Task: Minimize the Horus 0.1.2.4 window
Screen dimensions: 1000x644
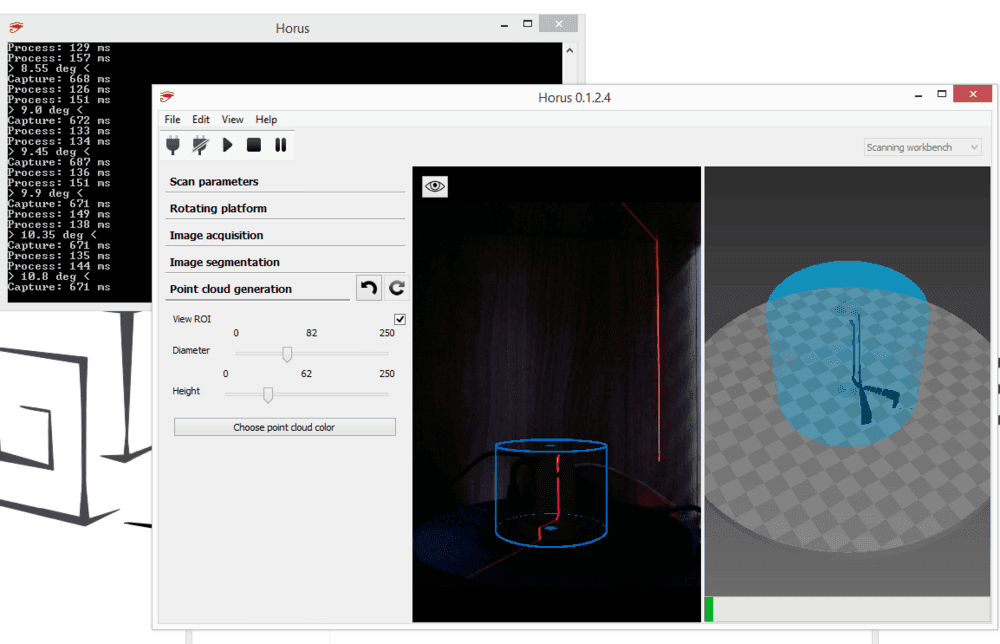Action: coord(918,94)
